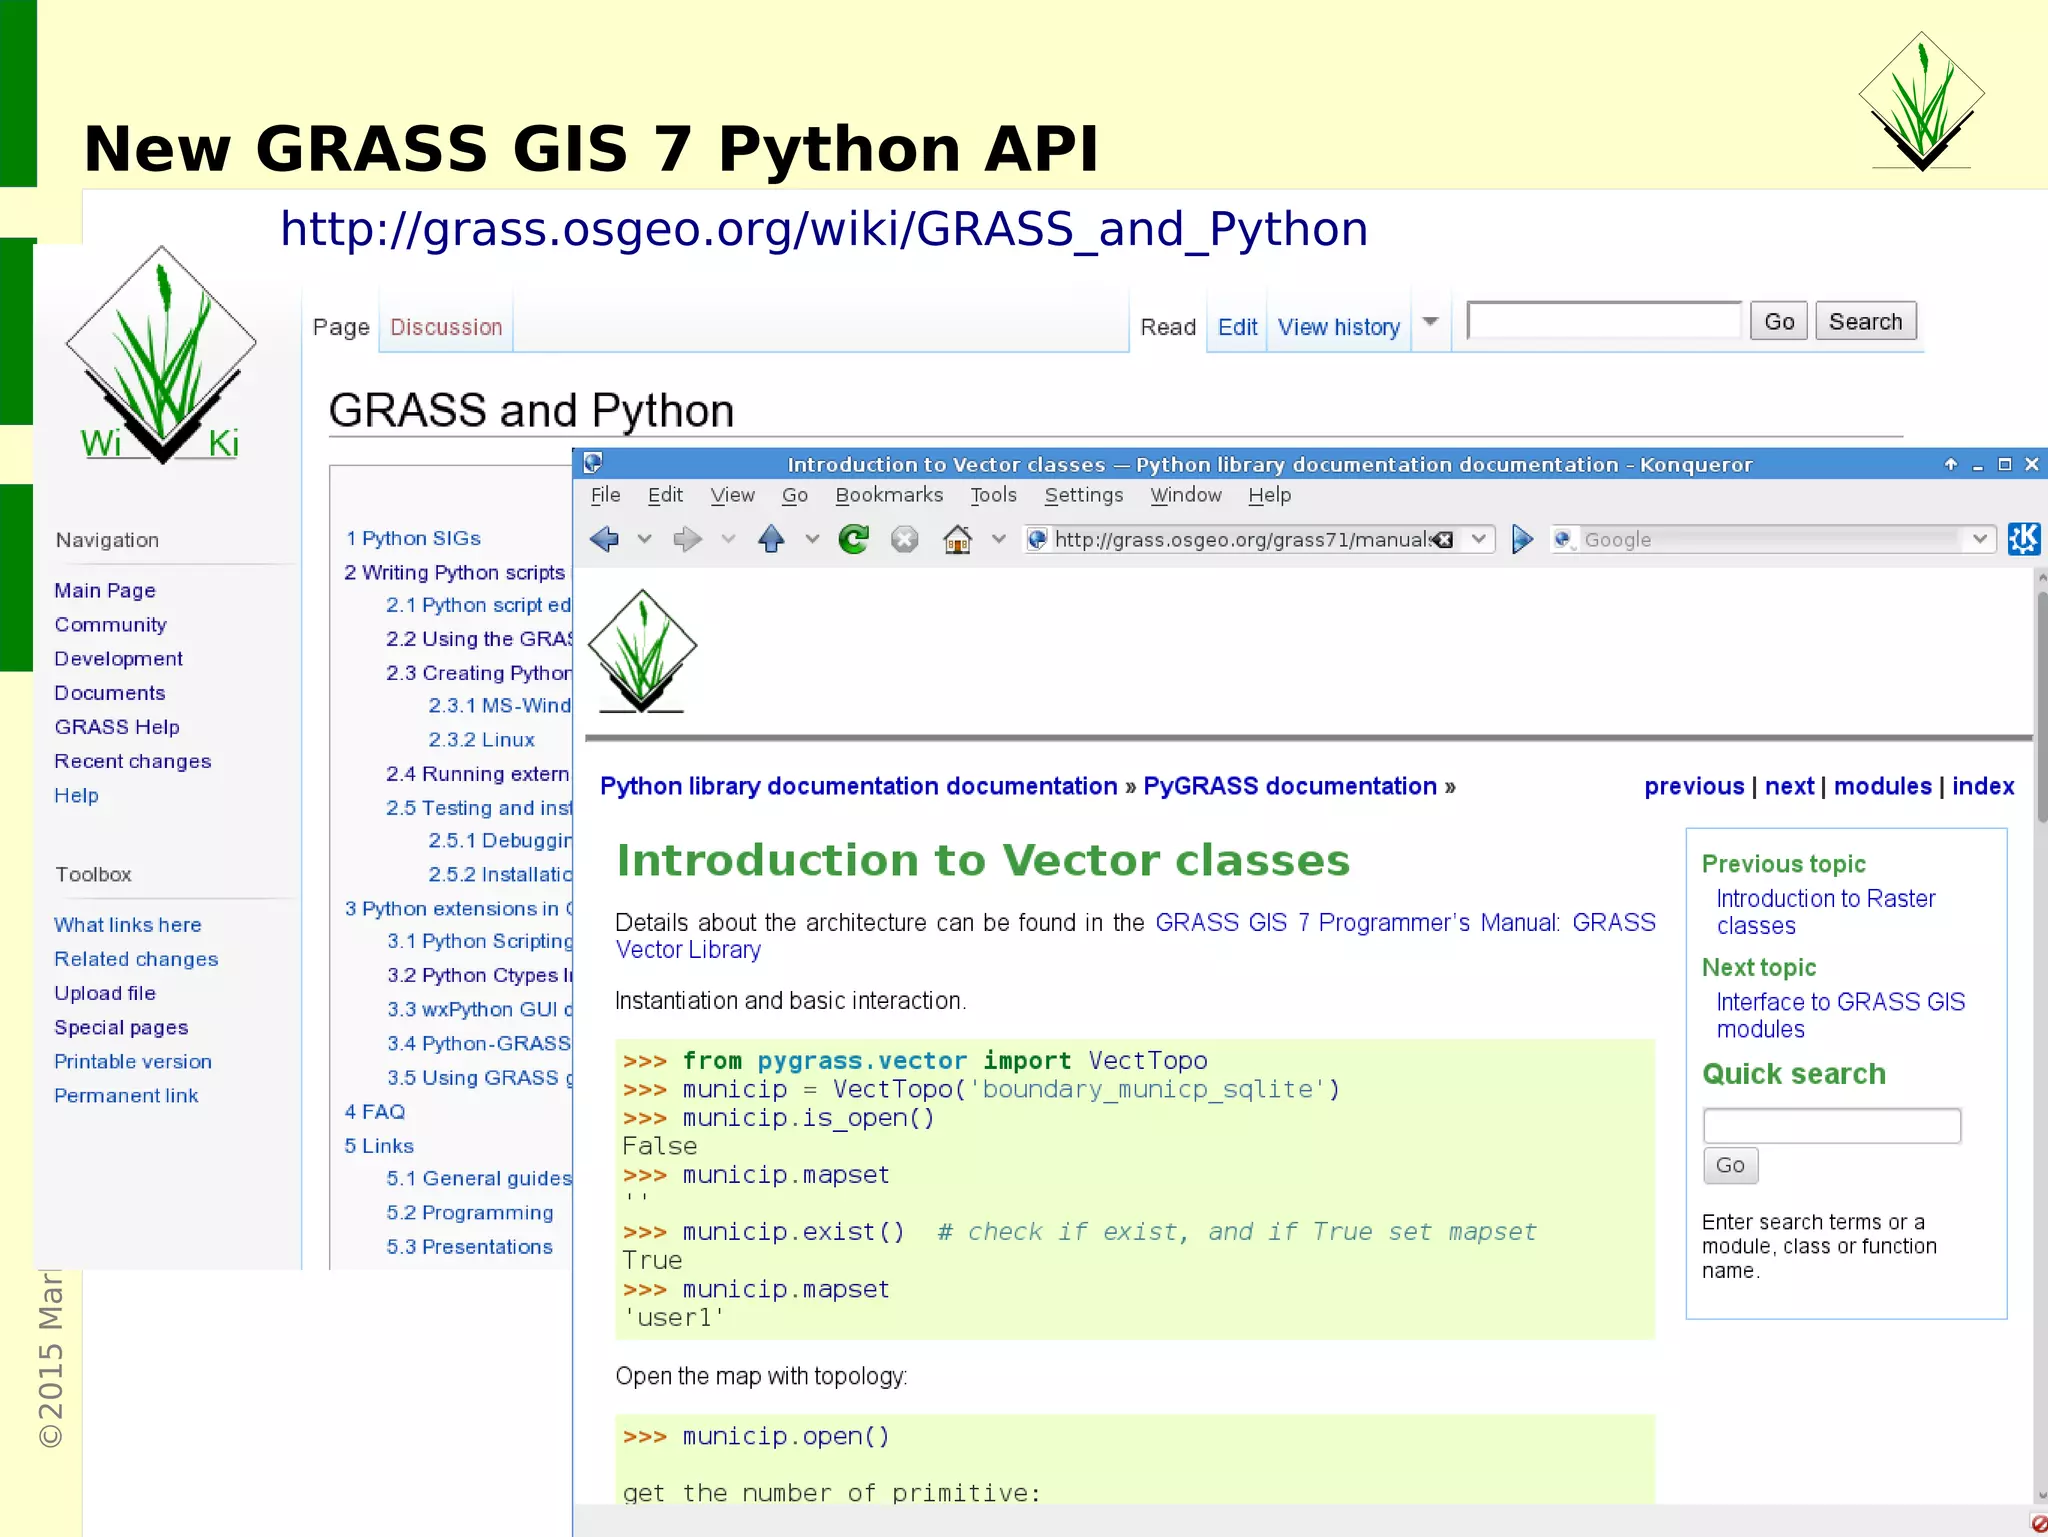The image size is (2048, 1537).
Task: Open the Help menu in Konqueror
Action: tap(1270, 495)
